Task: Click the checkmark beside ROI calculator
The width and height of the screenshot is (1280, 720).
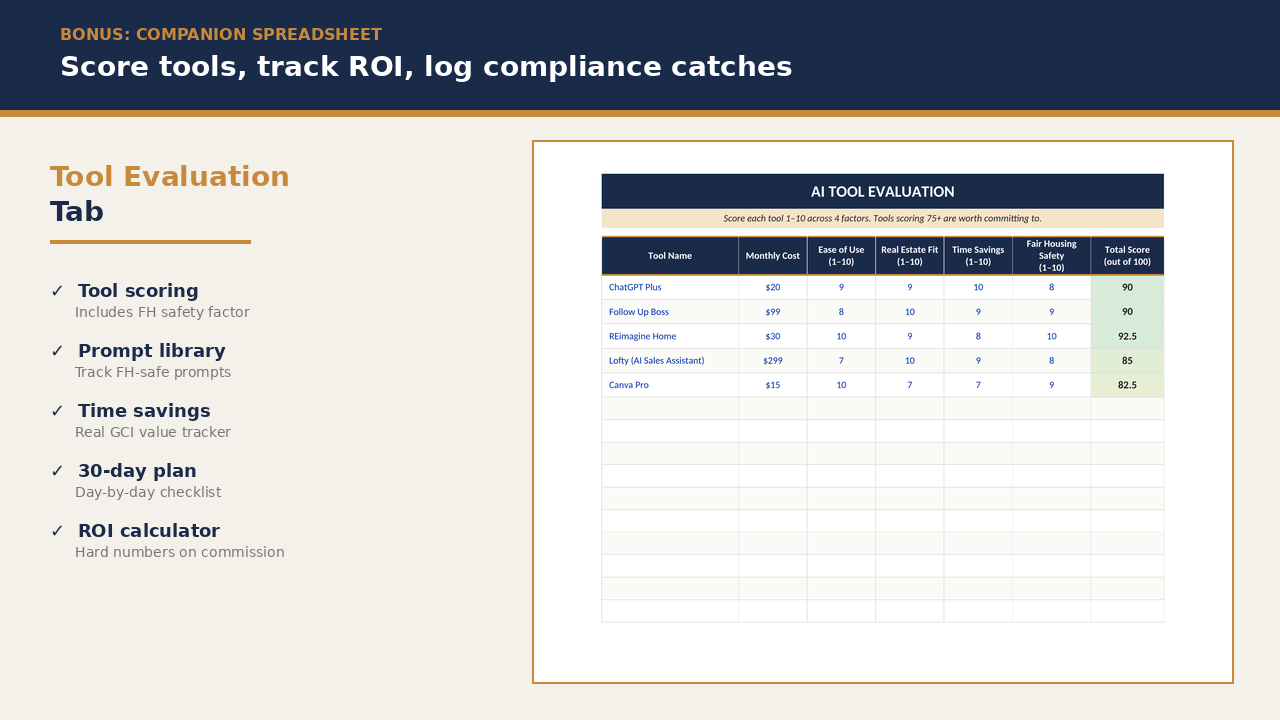Action: pyautogui.click(x=57, y=531)
